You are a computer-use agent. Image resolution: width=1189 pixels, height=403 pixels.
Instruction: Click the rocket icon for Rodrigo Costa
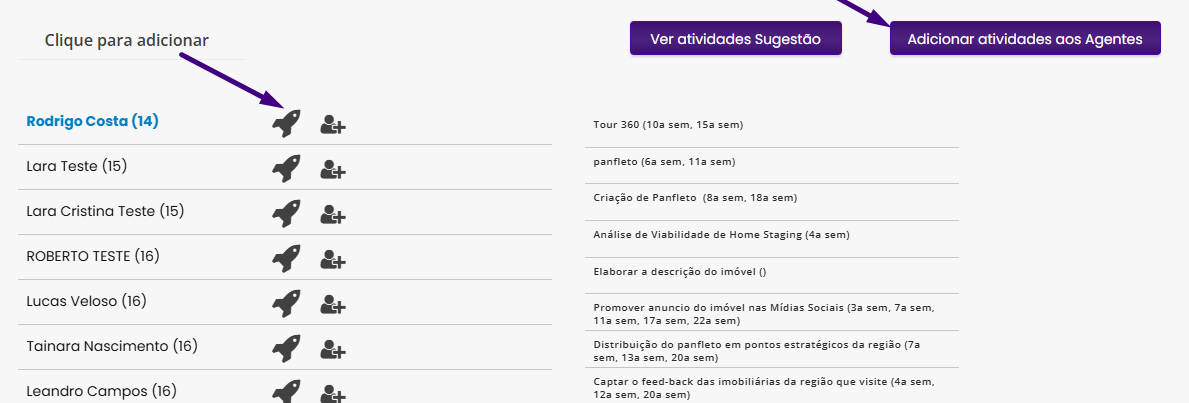click(286, 123)
